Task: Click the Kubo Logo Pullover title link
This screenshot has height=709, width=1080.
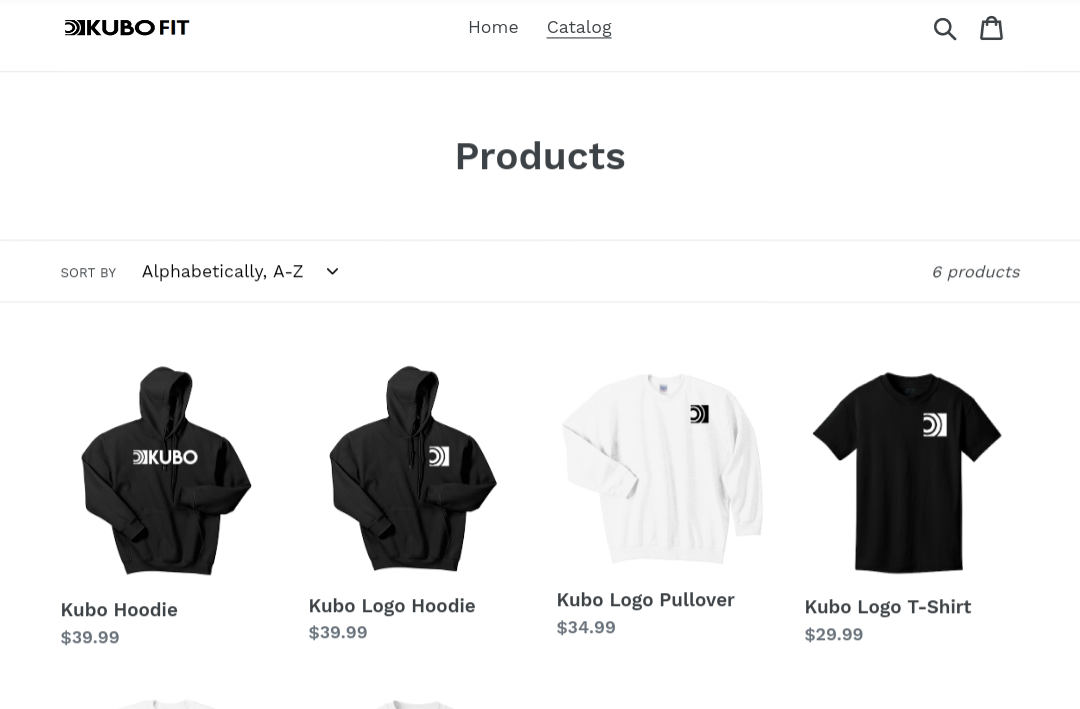Action: tap(645, 600)
